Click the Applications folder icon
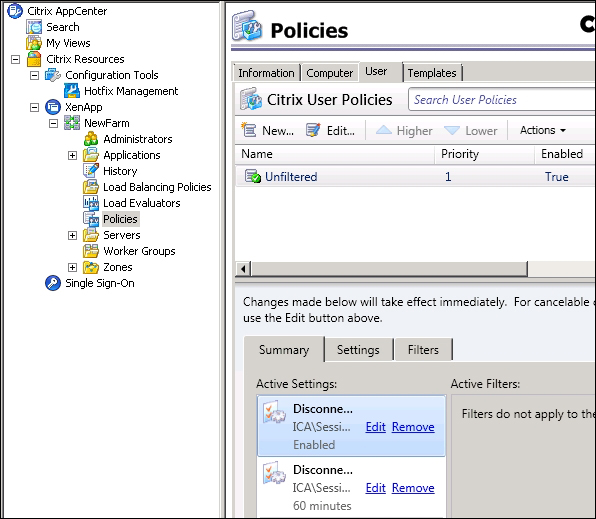This screenshot has height=519, width=596. coord(91,155)
